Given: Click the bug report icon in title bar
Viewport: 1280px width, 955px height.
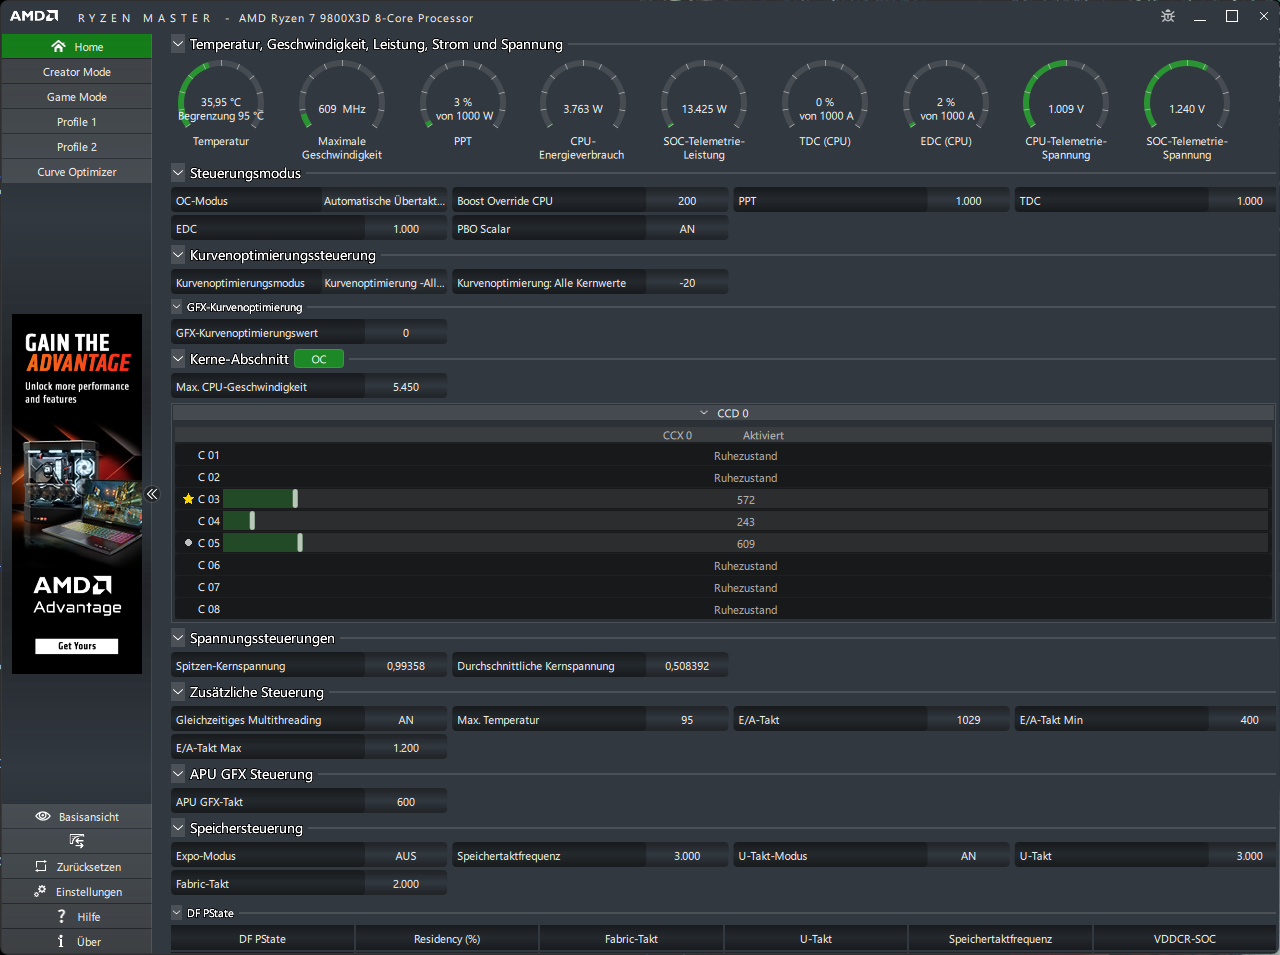Looking at the screenshot, I should pos(1168,16).
